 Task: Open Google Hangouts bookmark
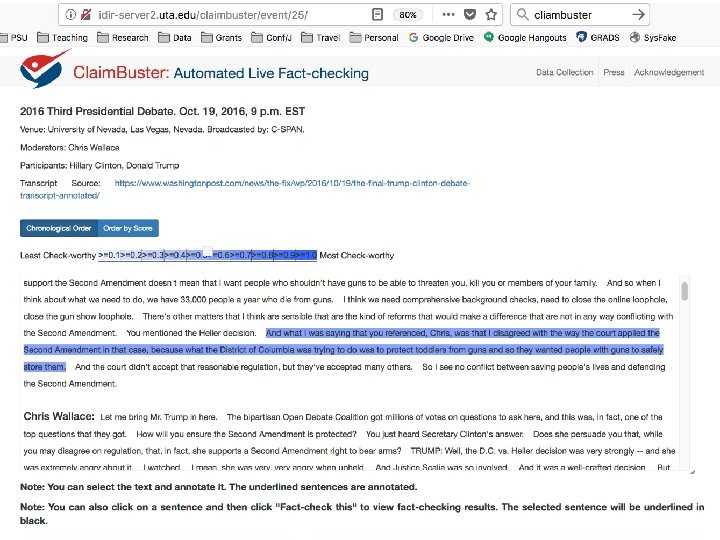[x=525, y=38]
